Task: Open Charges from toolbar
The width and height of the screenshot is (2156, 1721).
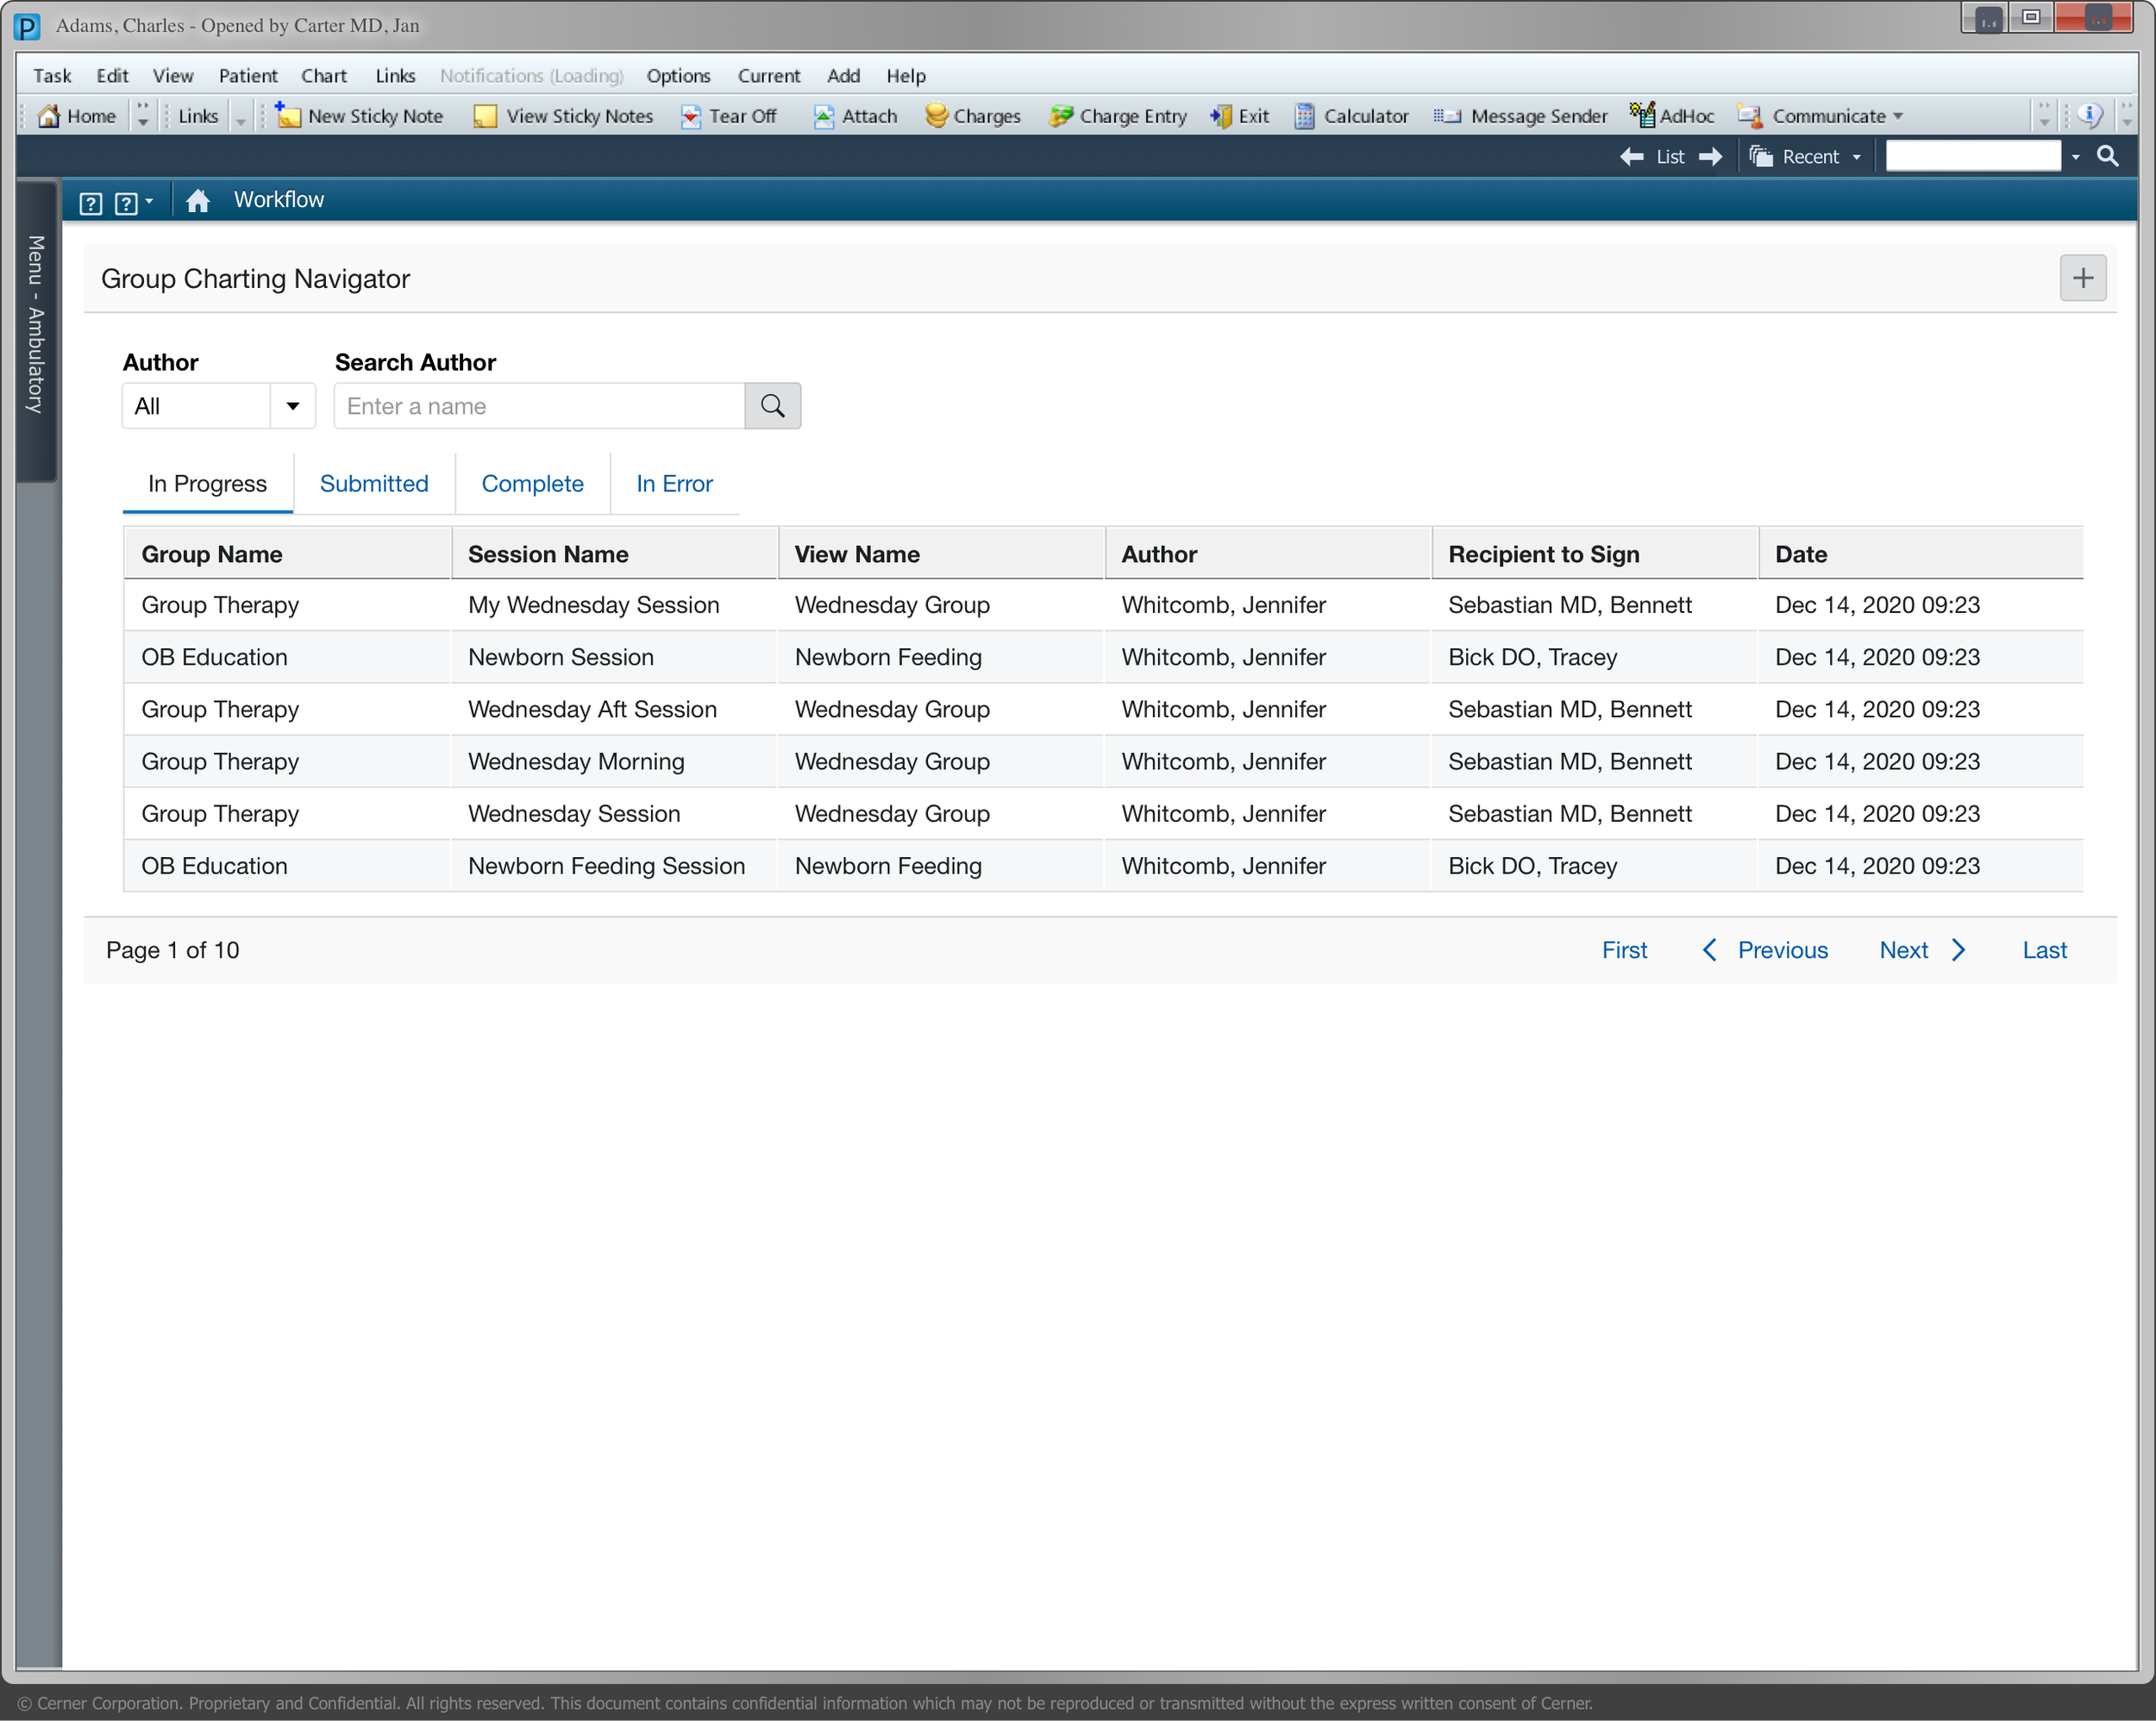Action: [x=972, y=116]
